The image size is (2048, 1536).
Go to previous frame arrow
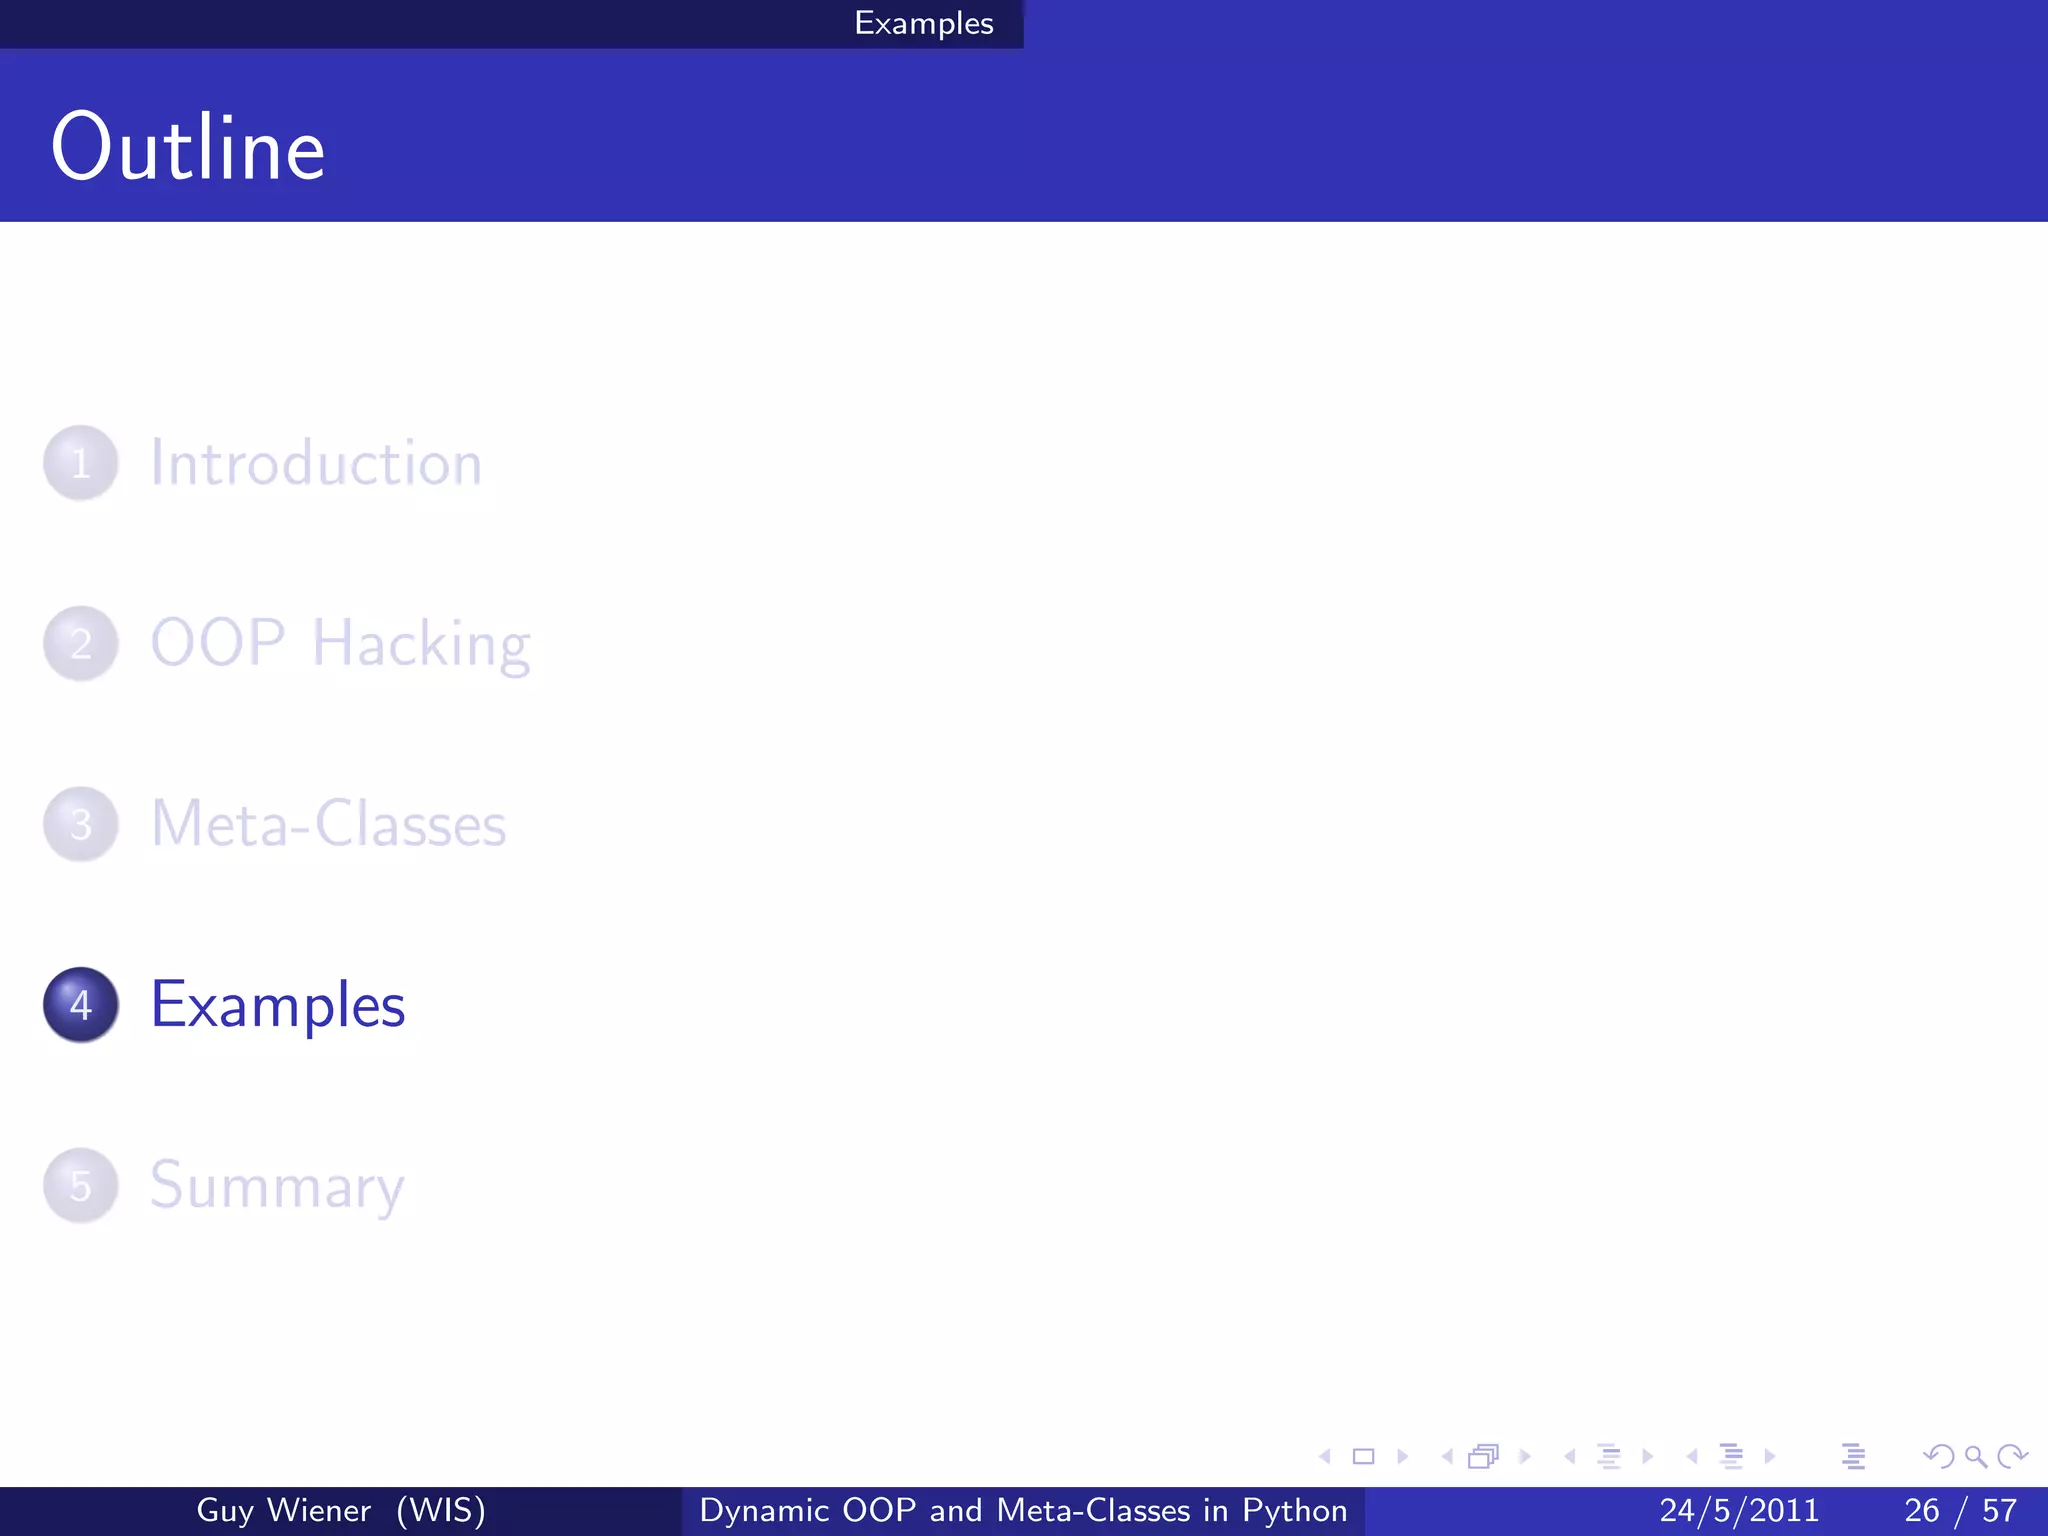pyautogui.click(x=1446, y=1457)
